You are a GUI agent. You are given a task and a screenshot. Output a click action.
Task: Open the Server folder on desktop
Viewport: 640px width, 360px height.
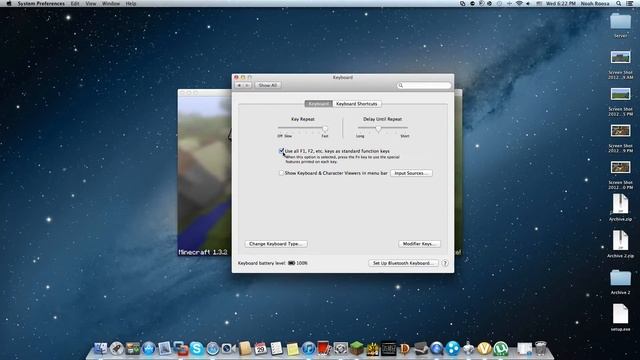620,25
